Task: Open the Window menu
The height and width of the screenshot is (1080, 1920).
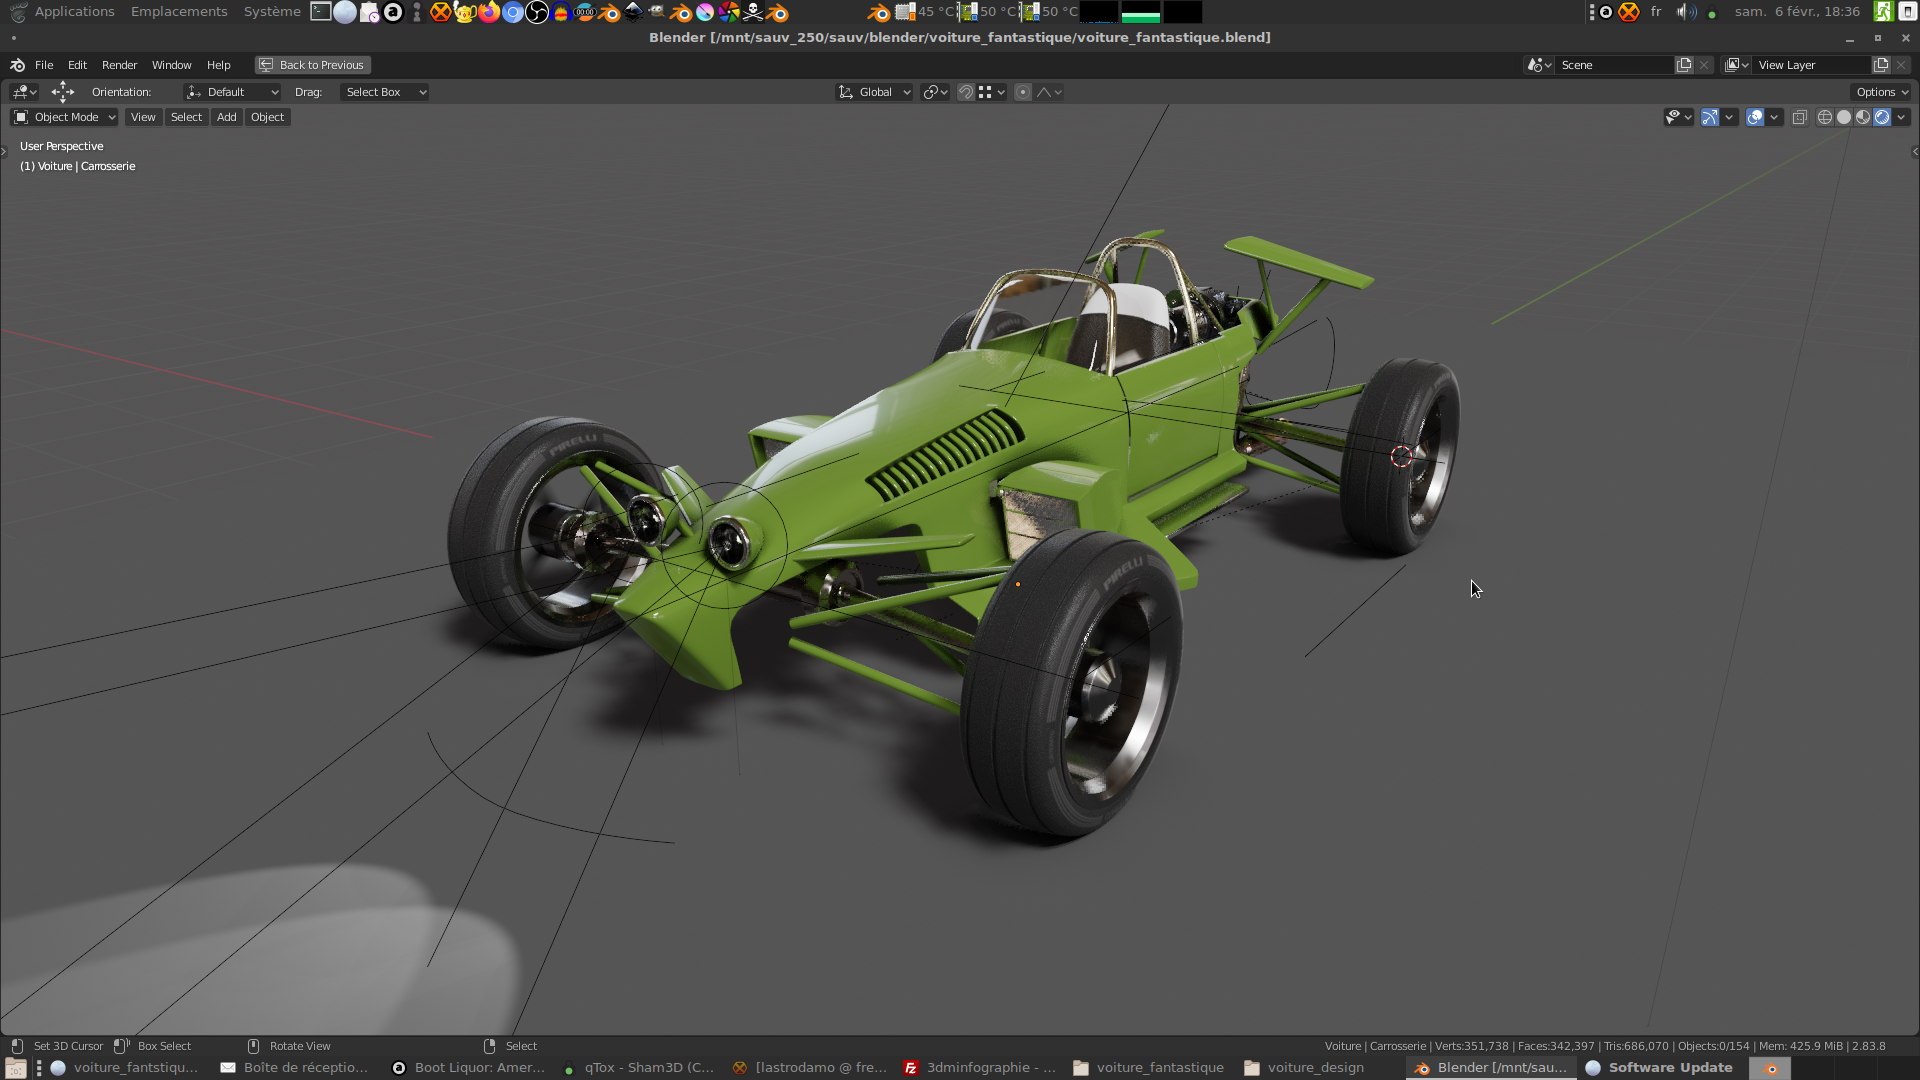Action: pyautogui.click(x=171, y=65)
